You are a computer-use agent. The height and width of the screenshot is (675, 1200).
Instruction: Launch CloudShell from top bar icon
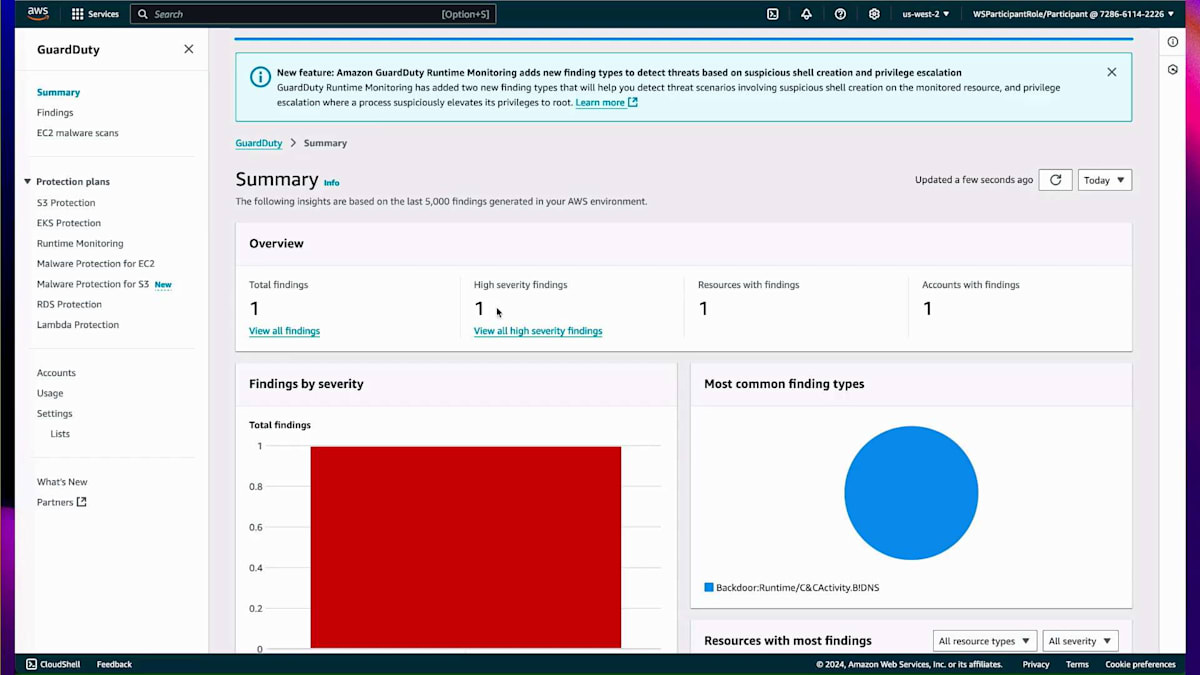[x=772, y=14]
